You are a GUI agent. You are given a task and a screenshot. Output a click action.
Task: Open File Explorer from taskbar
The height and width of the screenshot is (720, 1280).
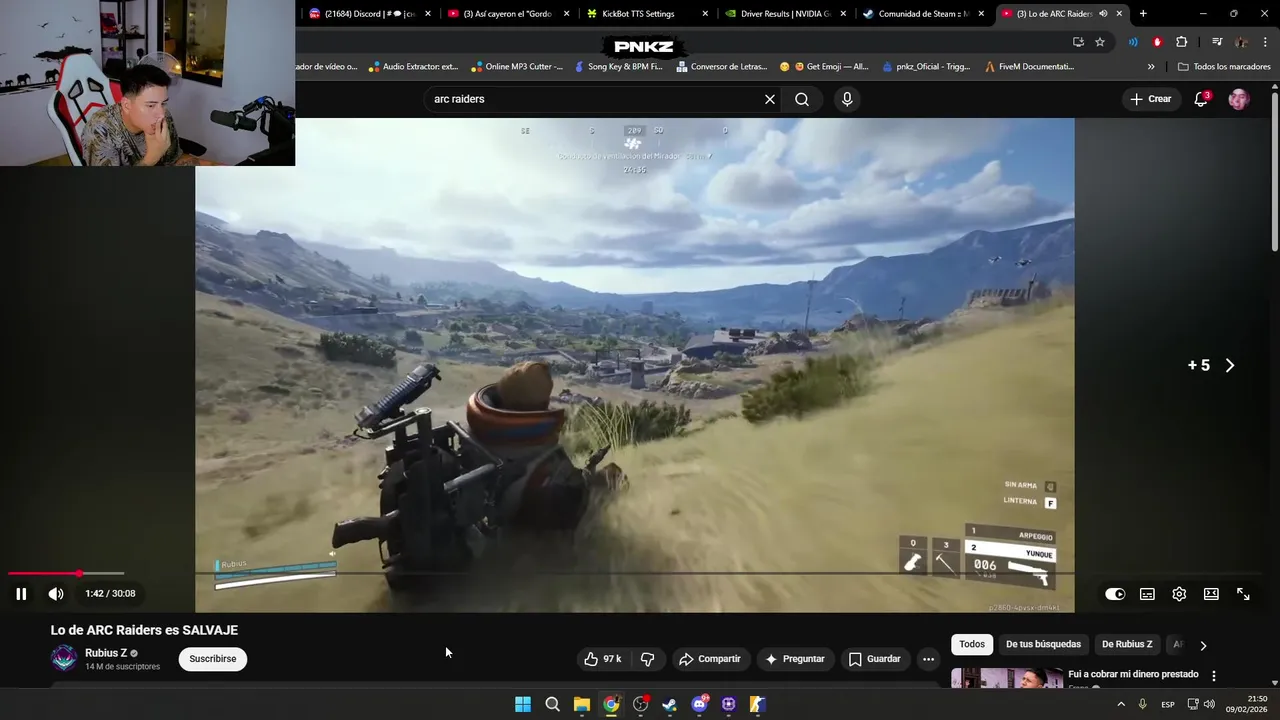(582, 704)
